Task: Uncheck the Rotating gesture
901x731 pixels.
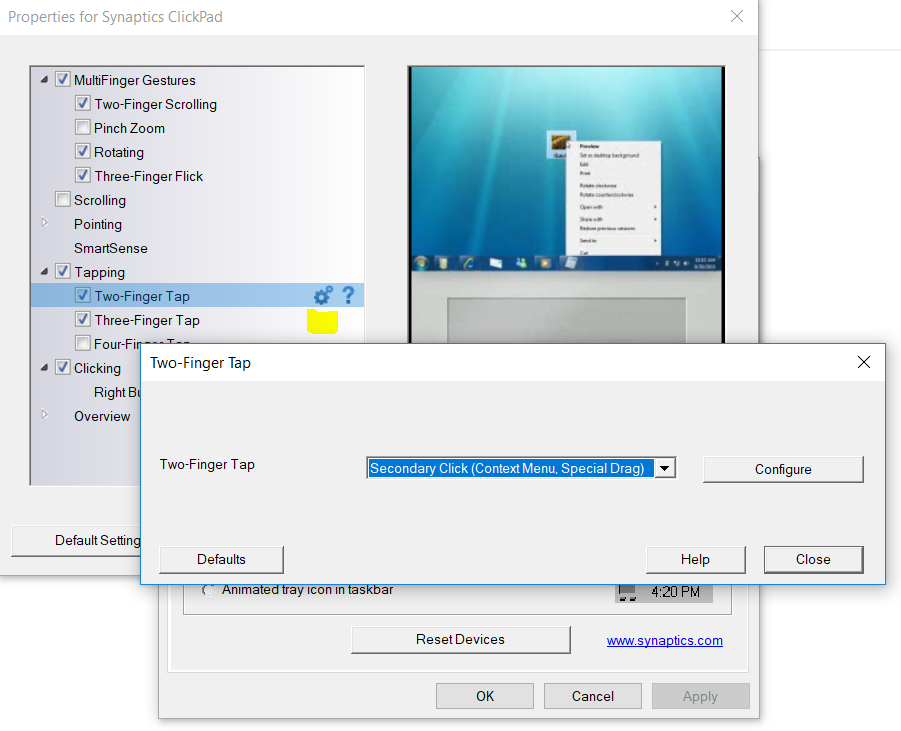Action: pos(83,152)
